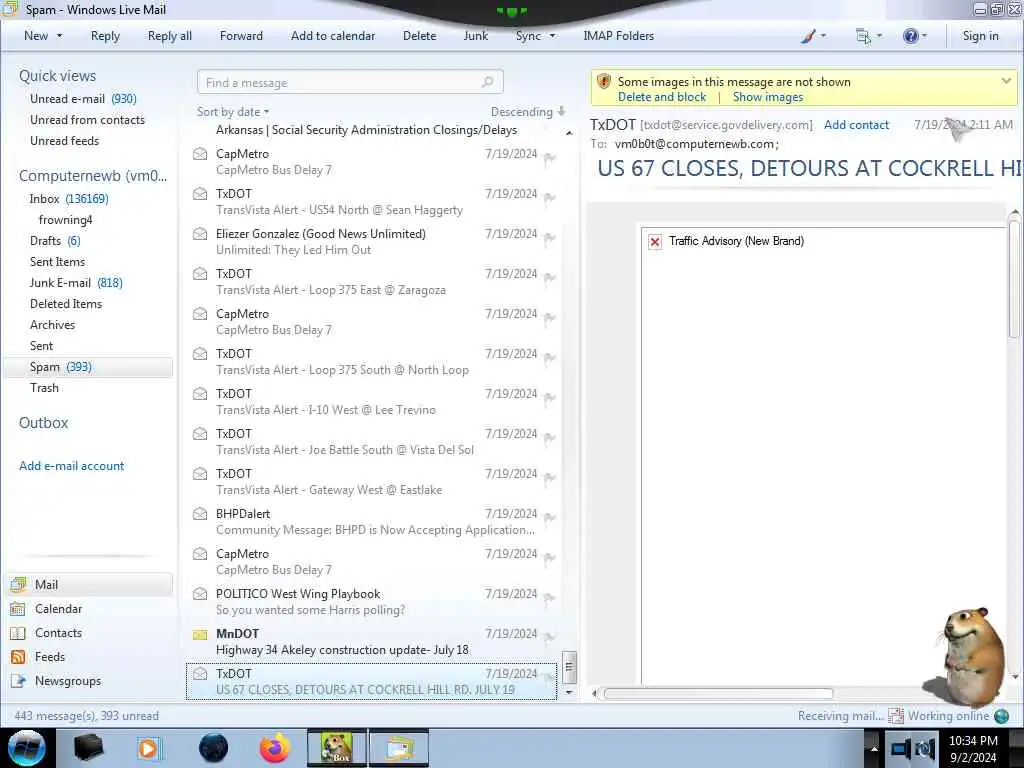Click Reply all in the toolbar
Image resolution: width=1024 pixels, height=768 pixels.
click(x=170, y=36)
